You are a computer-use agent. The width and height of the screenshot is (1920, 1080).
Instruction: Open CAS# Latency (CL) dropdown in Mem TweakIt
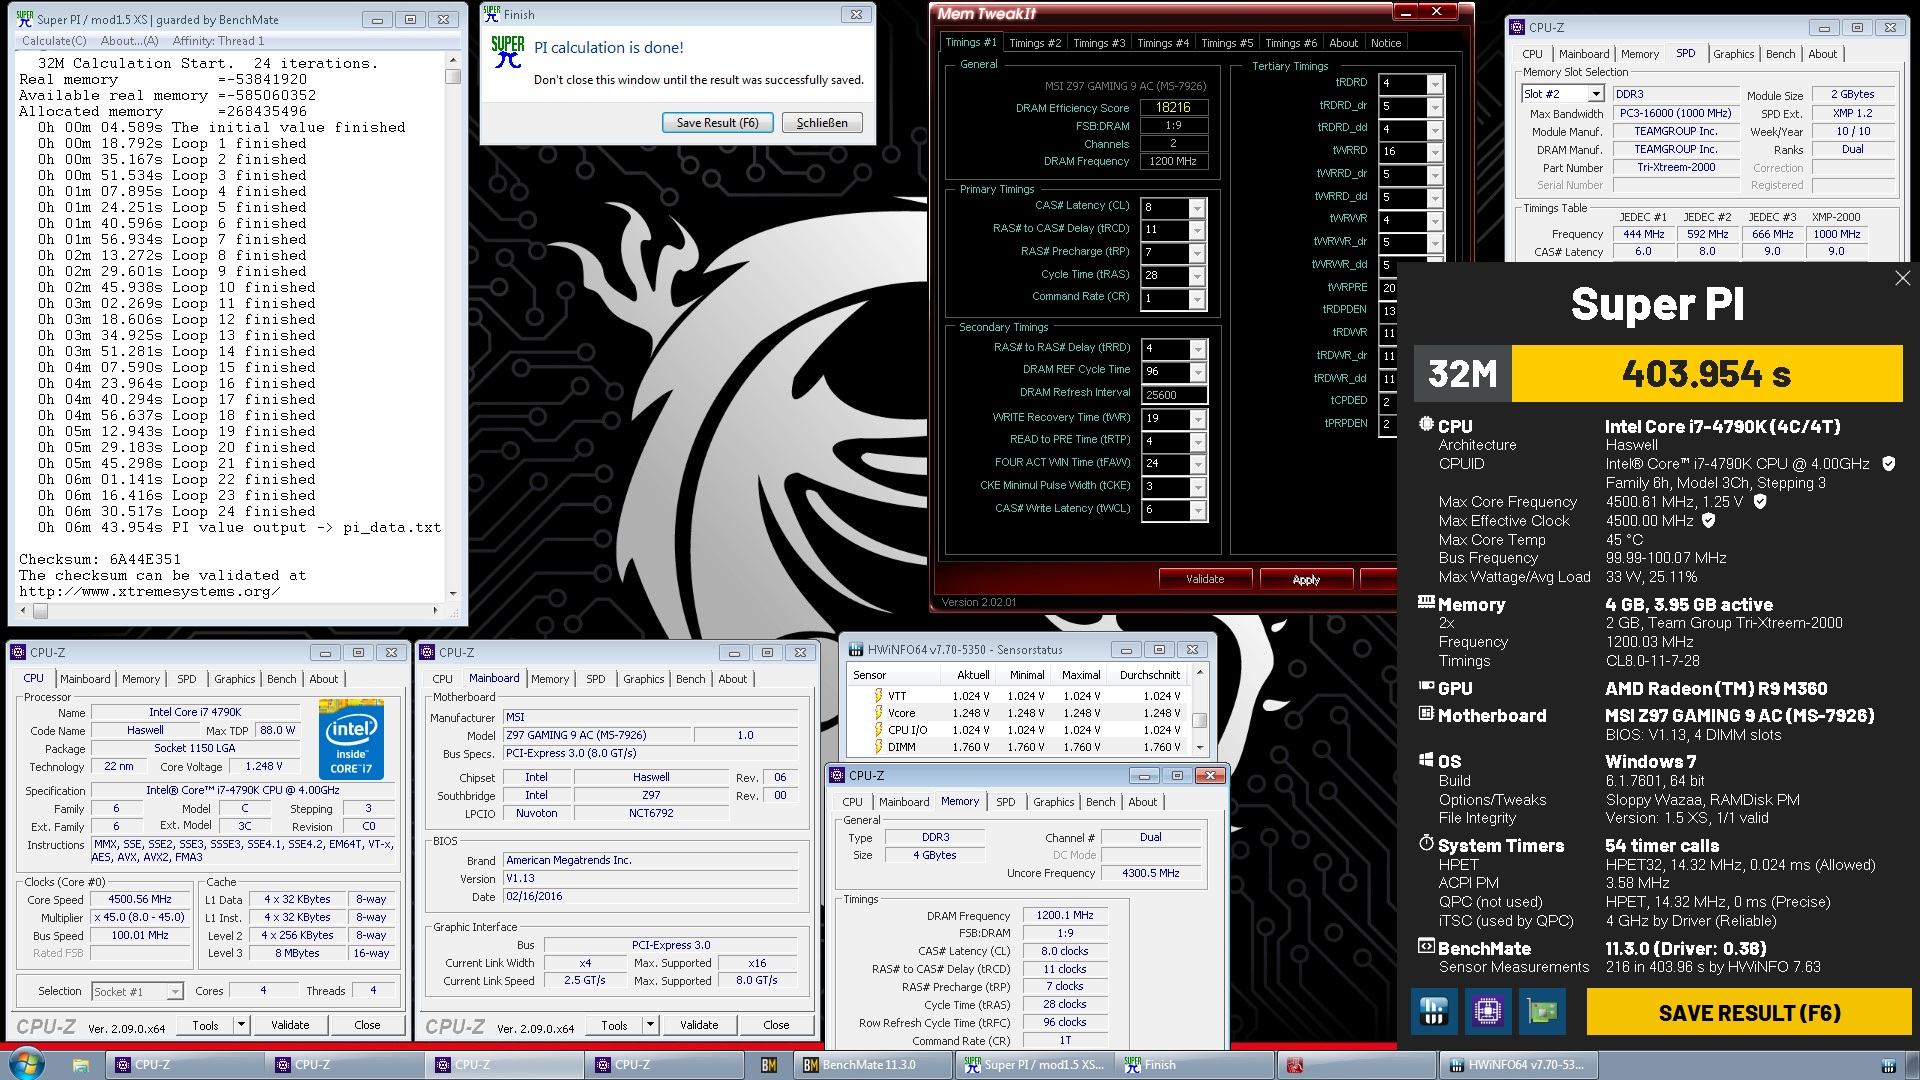pyautogui.click(x=1197, y=207)
